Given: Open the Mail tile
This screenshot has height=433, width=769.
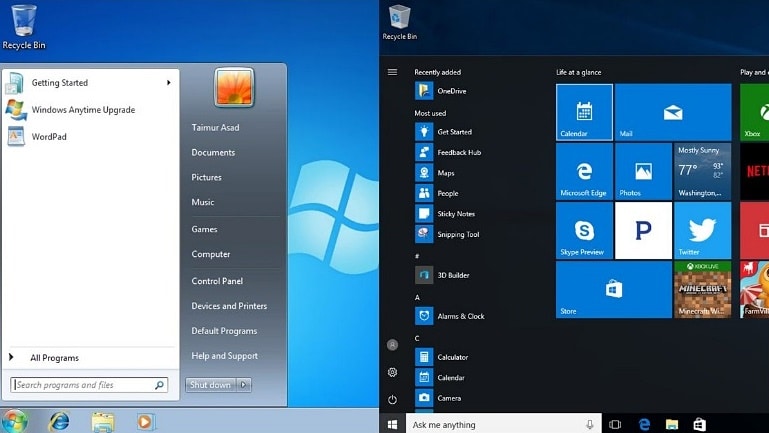Looking at the screenshot, I should (x=673, y=112).
